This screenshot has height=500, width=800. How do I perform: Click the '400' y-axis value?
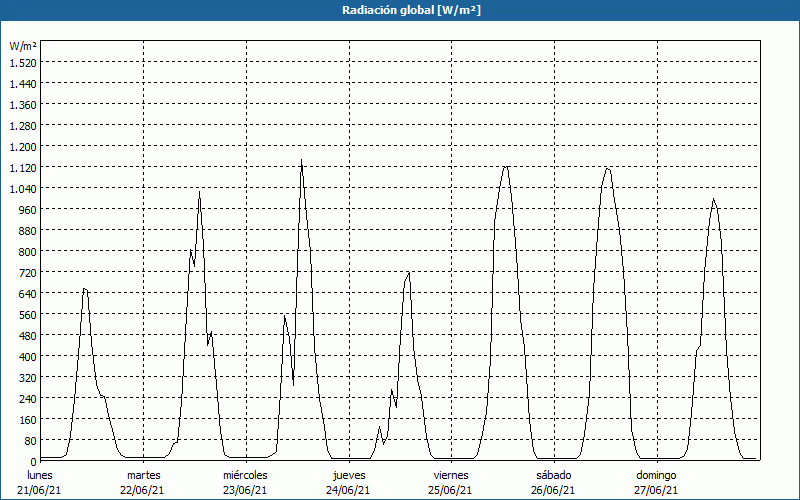[29, 357]
